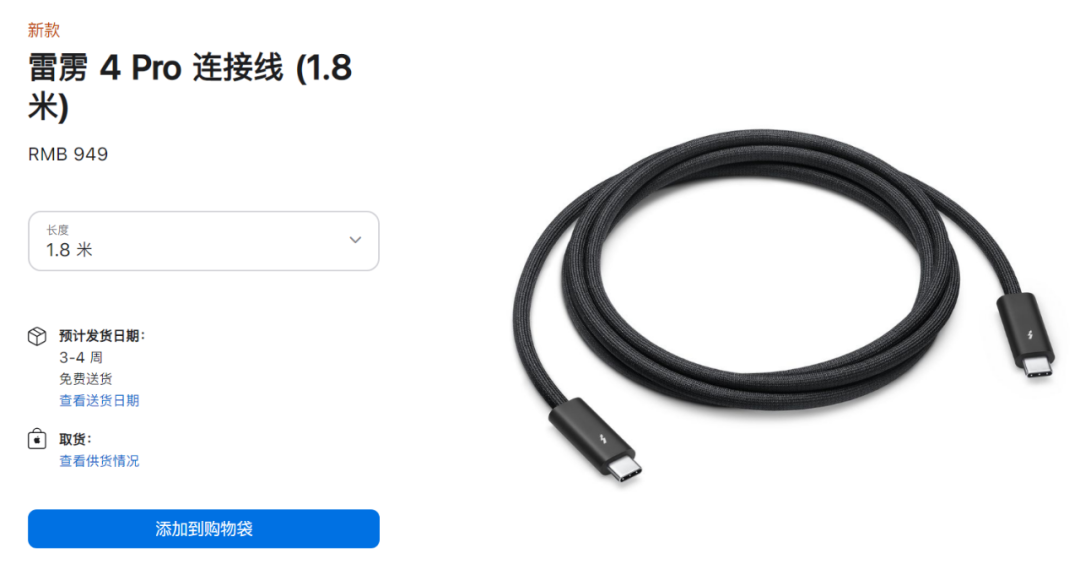This screenshot has height=564, width=1080.
Task: Expand the length dropdown chevron
Action: tap(355, 240)
